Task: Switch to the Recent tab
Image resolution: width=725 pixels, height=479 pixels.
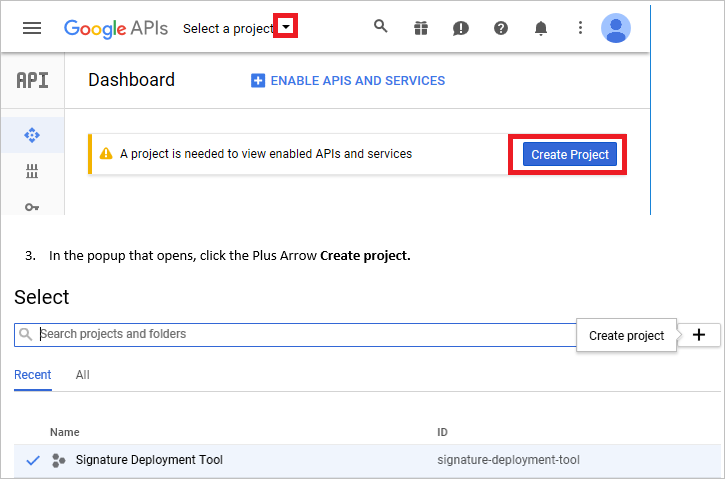Action: tap(33, 375)
